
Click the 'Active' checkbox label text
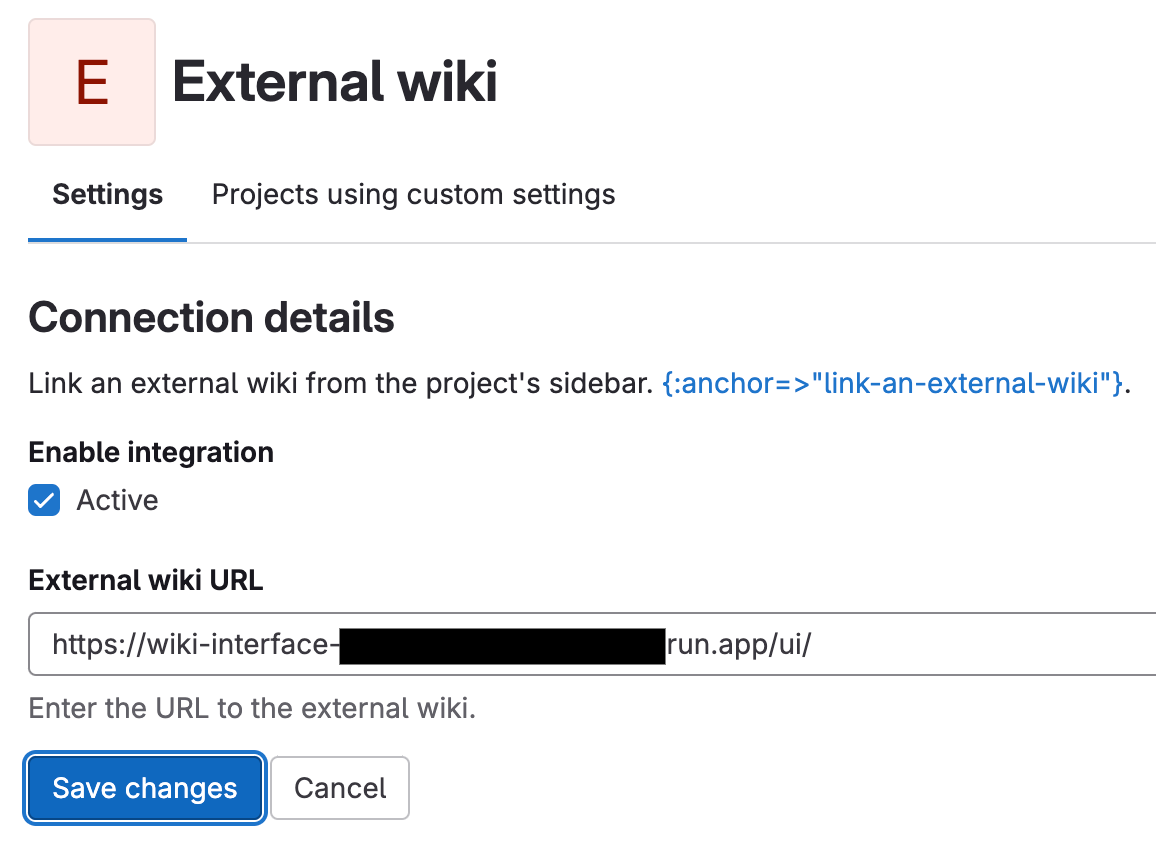[117, 501]
